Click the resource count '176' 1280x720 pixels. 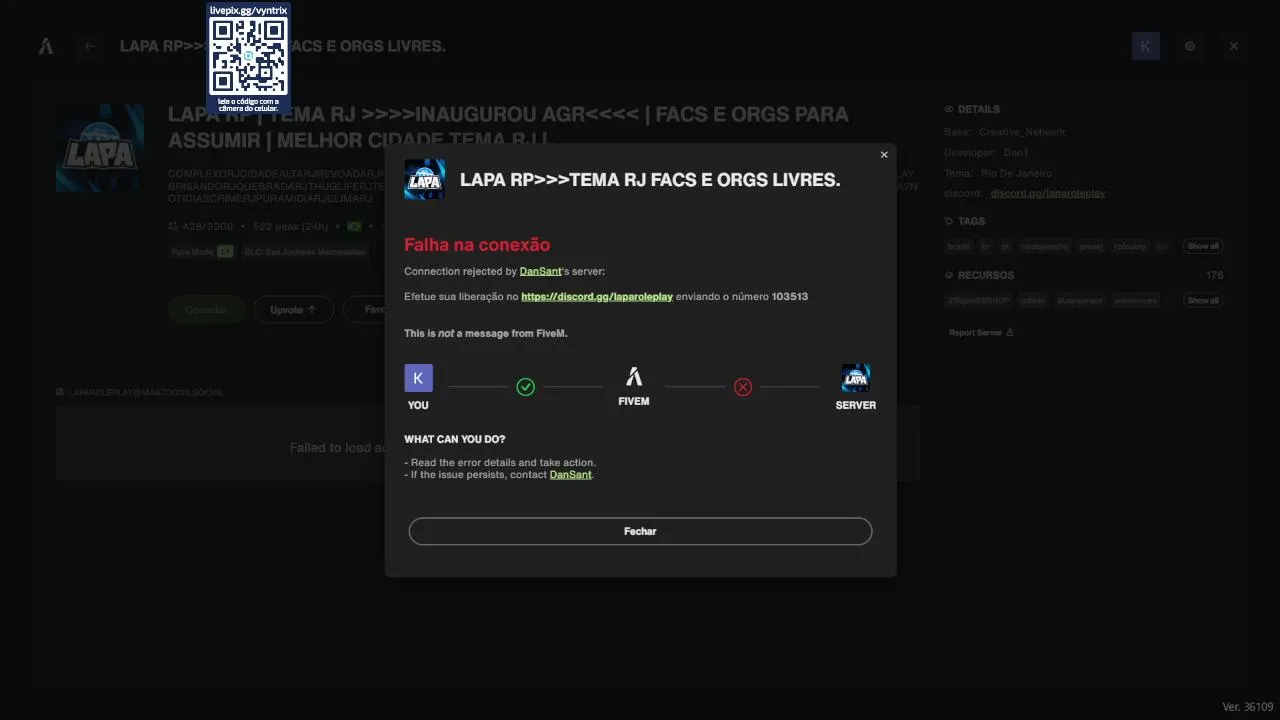[1215, 275]
